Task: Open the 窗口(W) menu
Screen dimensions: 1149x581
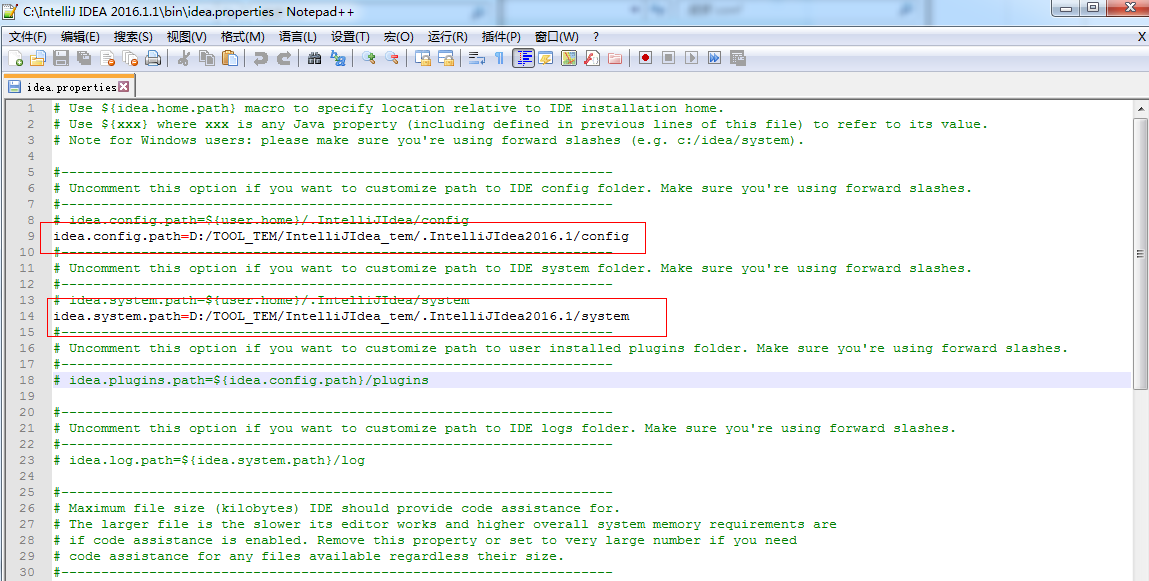Action: [x=556, y=37]
